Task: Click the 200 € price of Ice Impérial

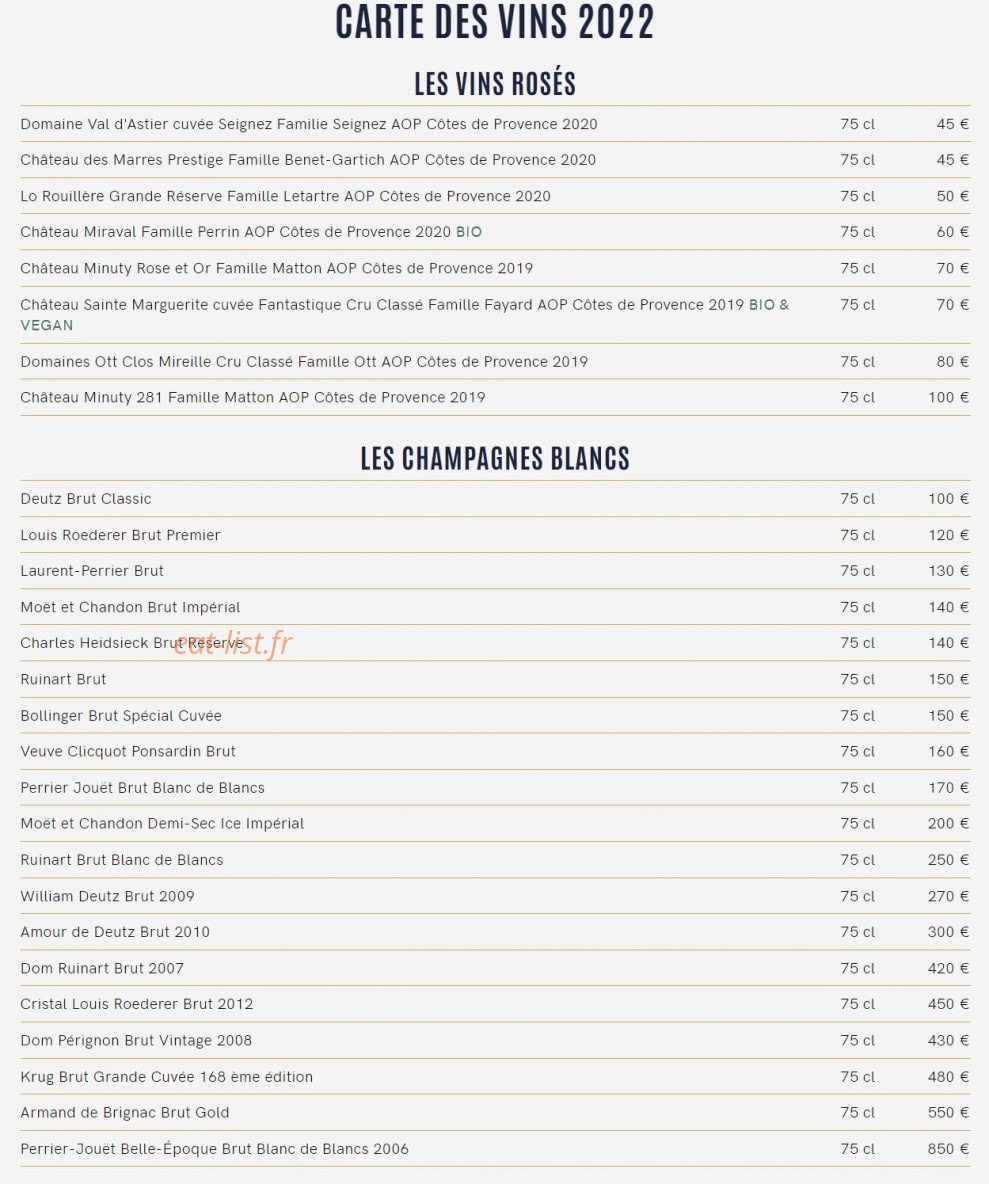Action: point(948,824)
